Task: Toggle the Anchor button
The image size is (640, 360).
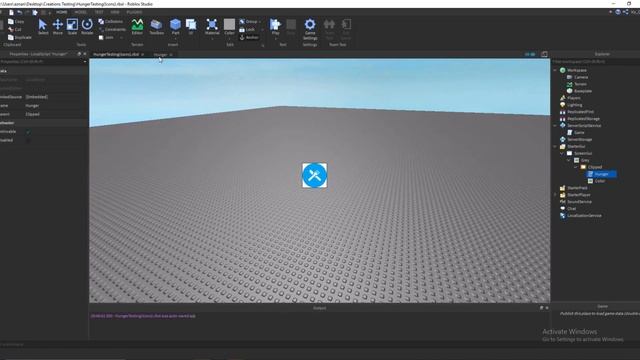Action: tap(249, 37)
